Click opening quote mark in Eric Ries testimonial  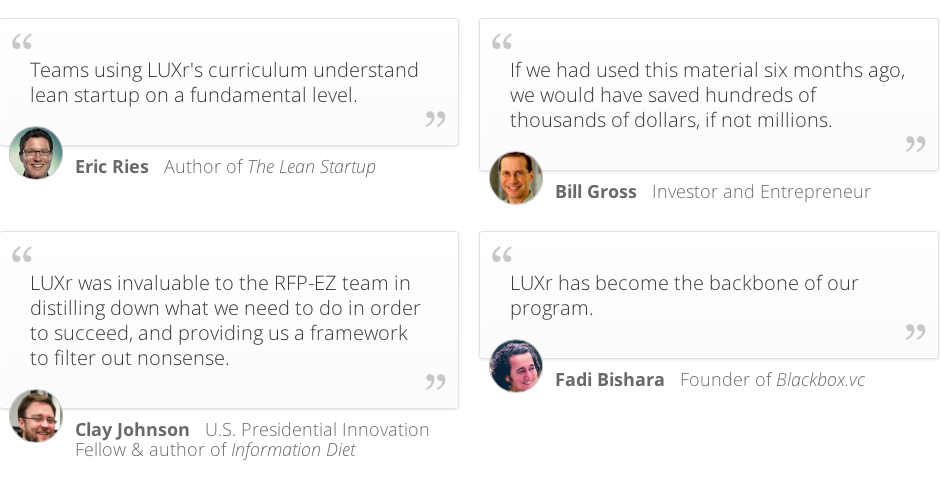click(22, 42)
